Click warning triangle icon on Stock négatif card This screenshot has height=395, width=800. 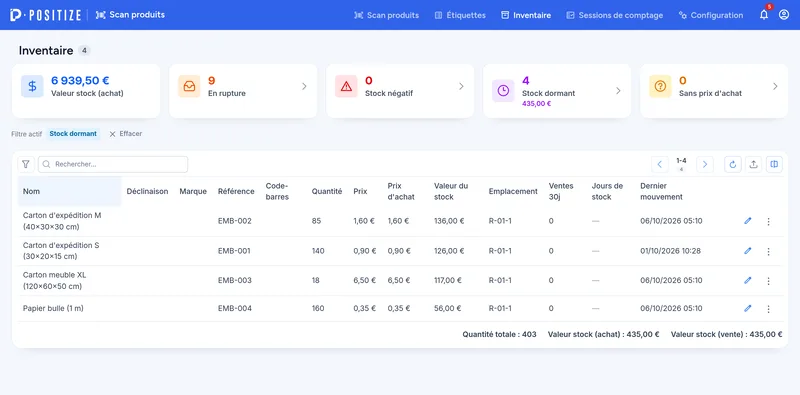click(x=346, y=86)
